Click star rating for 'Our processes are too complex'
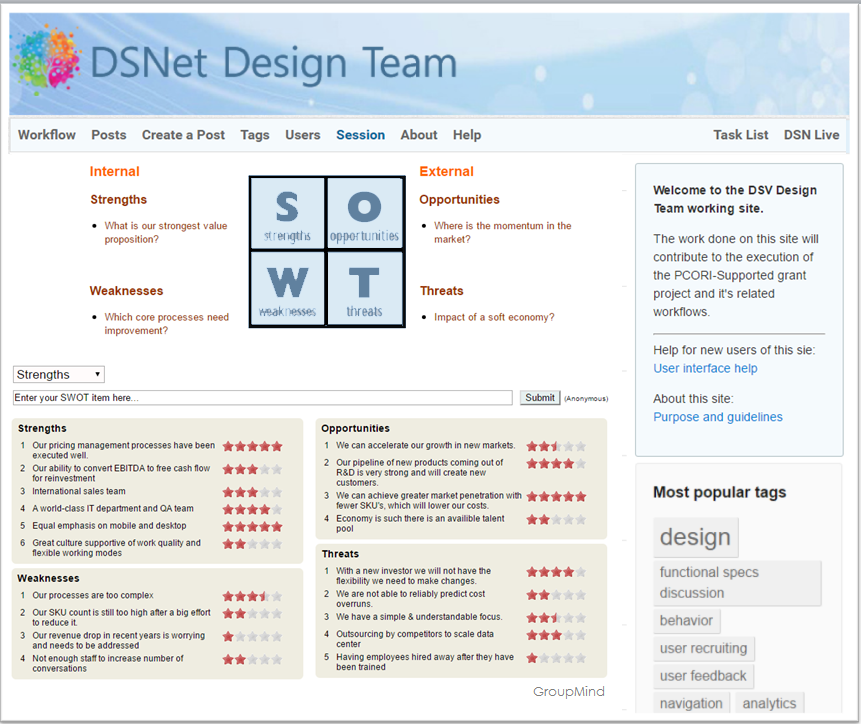Screen dimensions: 861x724 252,596
